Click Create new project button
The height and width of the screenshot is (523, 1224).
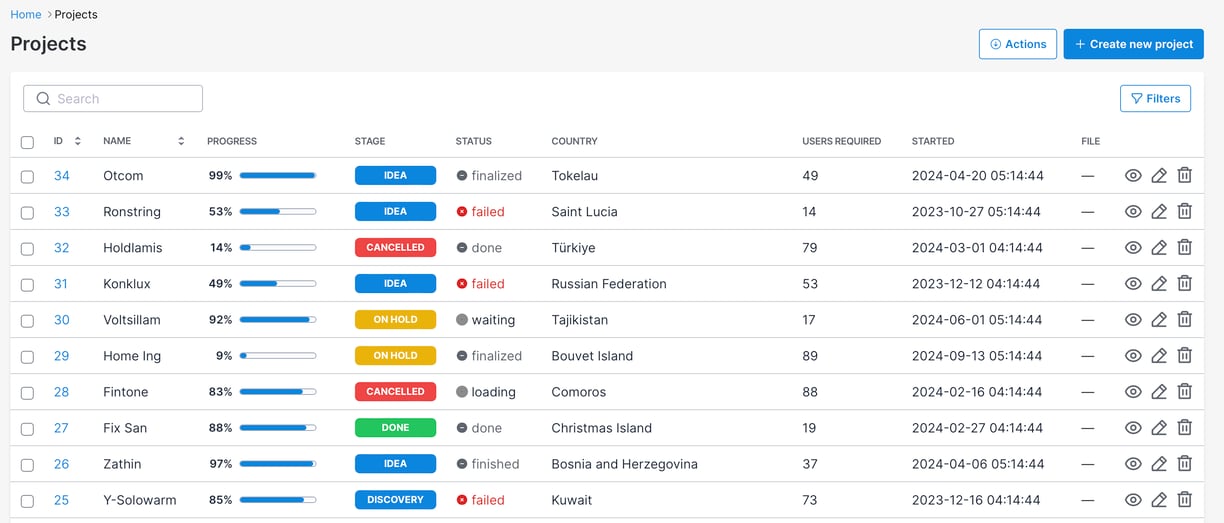[x=1134, y=44]
